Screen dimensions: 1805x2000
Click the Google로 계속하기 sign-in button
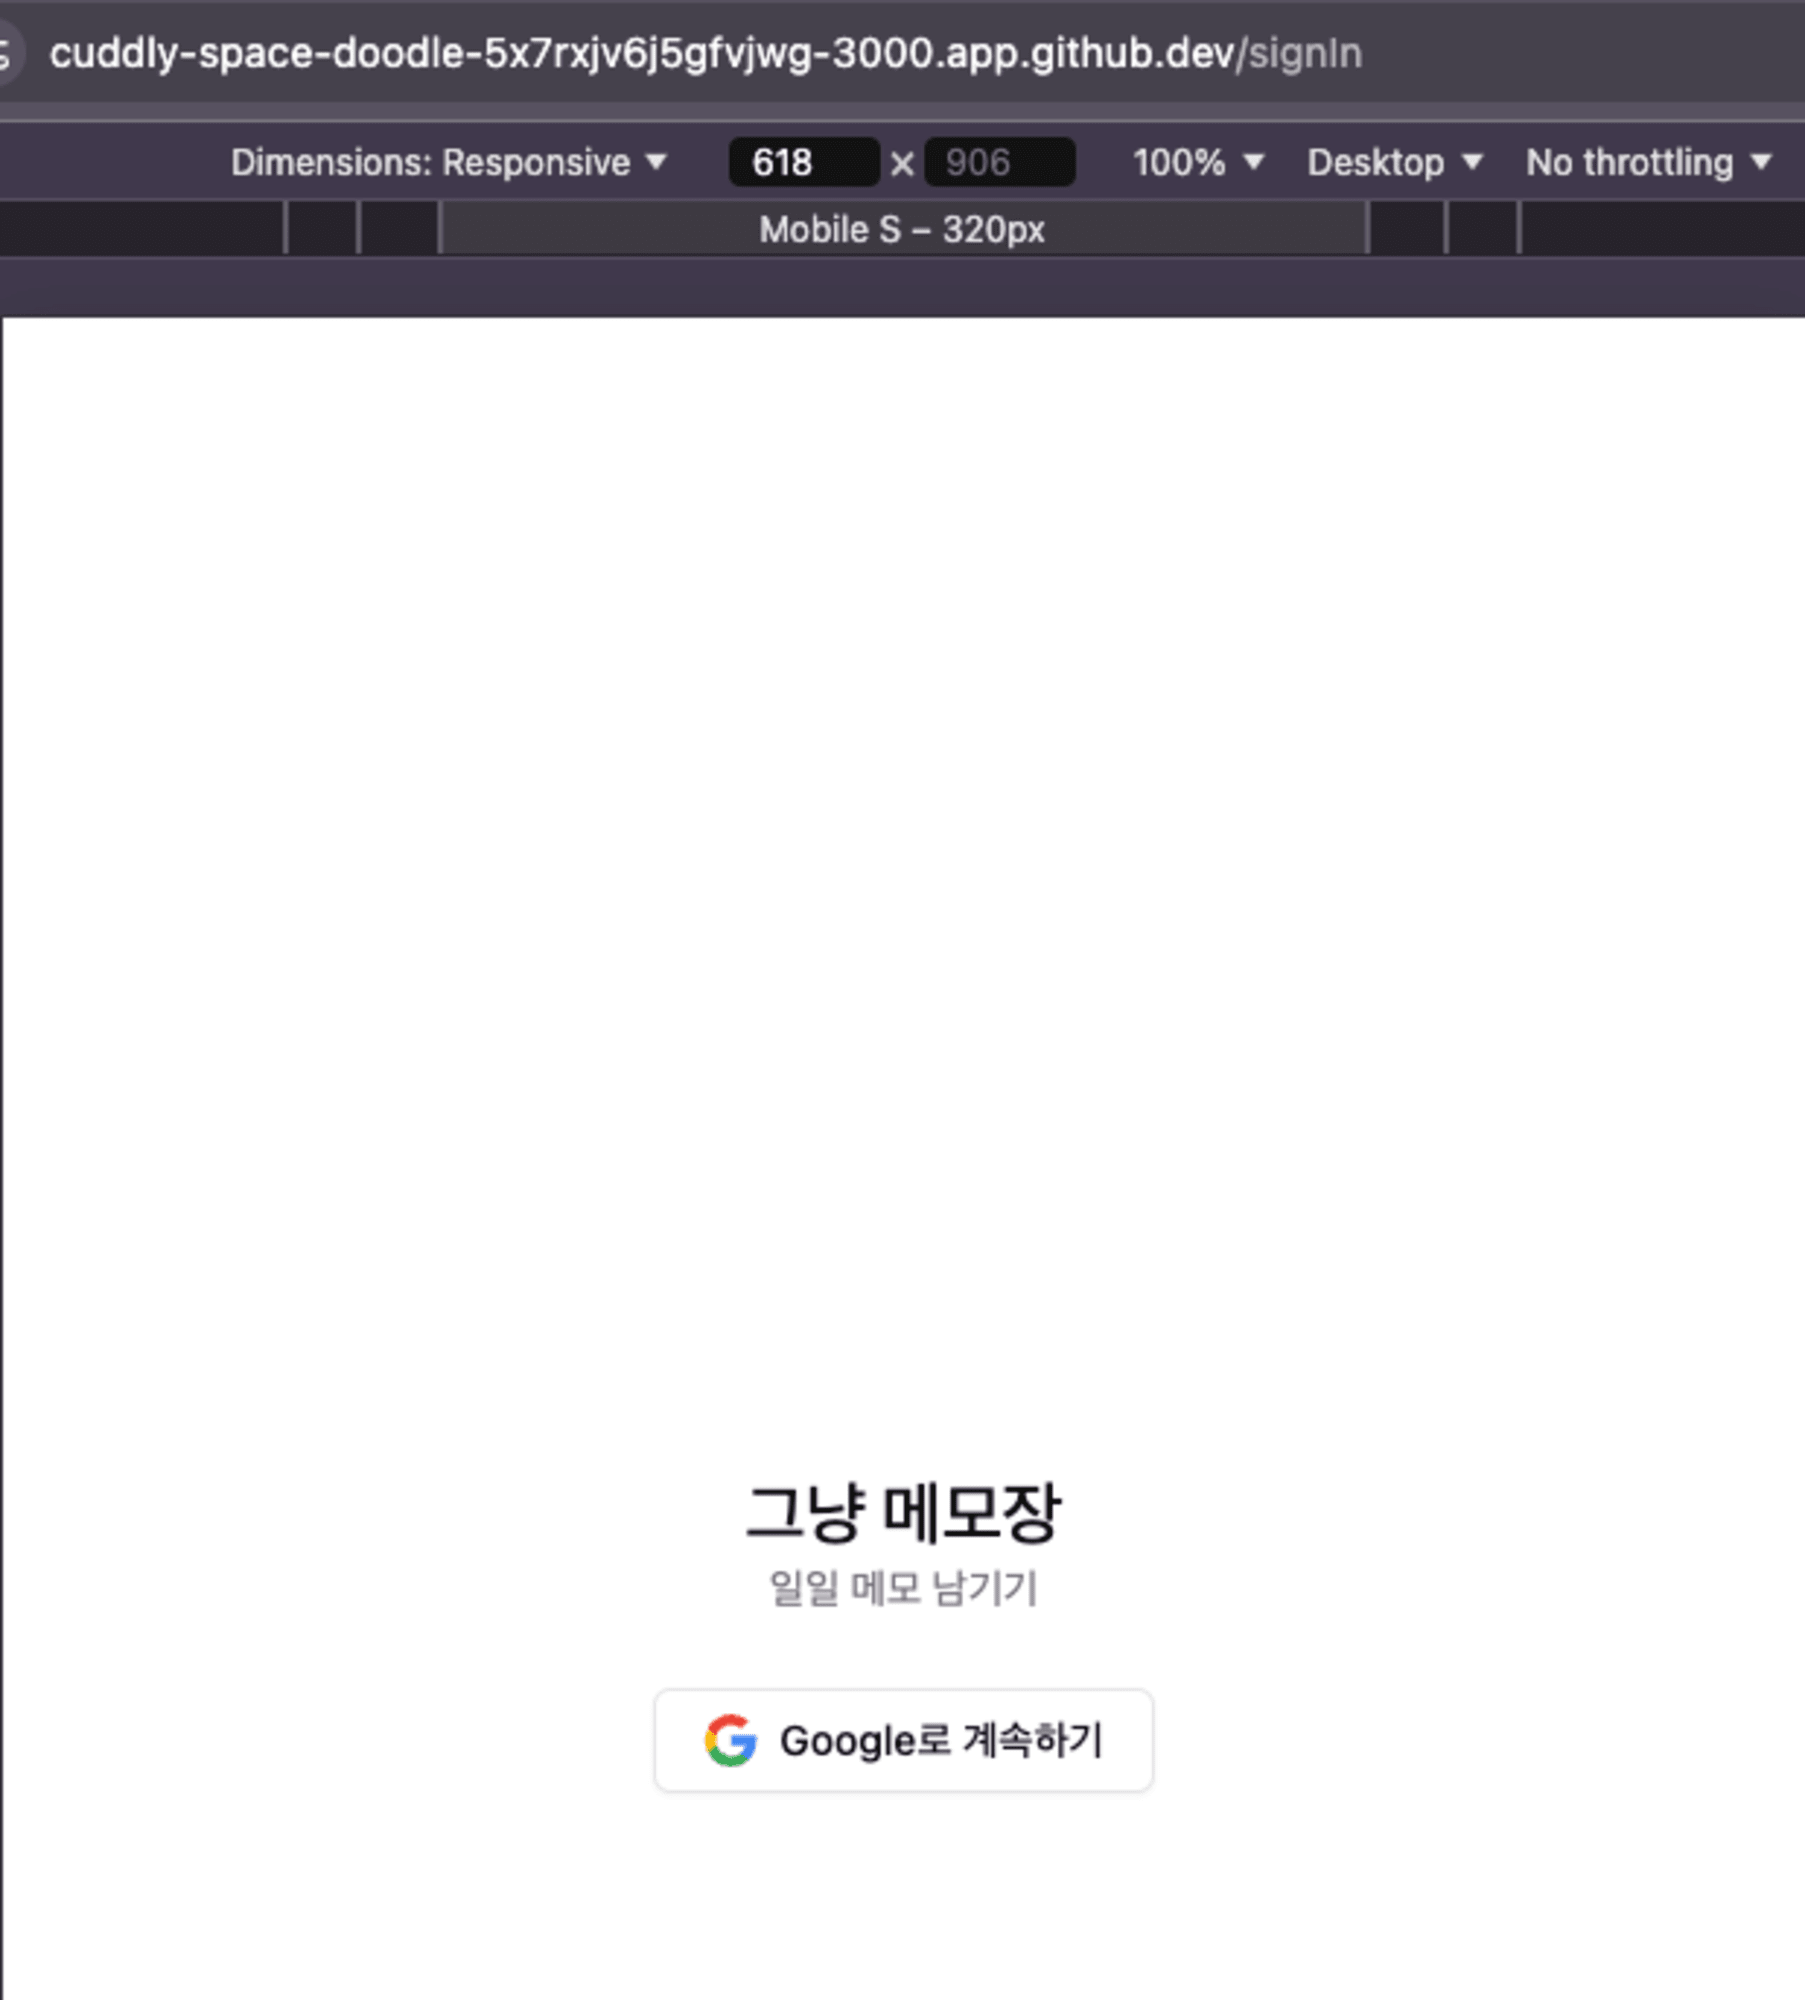pyautogui.click(x=903, y=1740)
